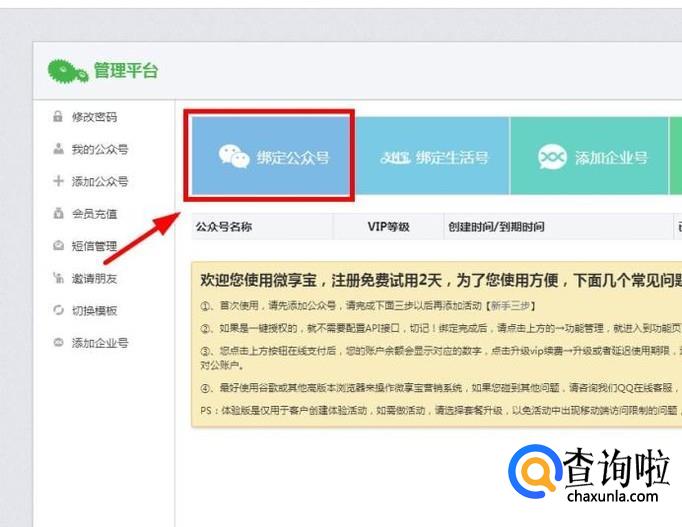Click the chat icon beside 添加企业号 in sidebar
The height and width of the screenshot is (527, 682).
(58, 342)
